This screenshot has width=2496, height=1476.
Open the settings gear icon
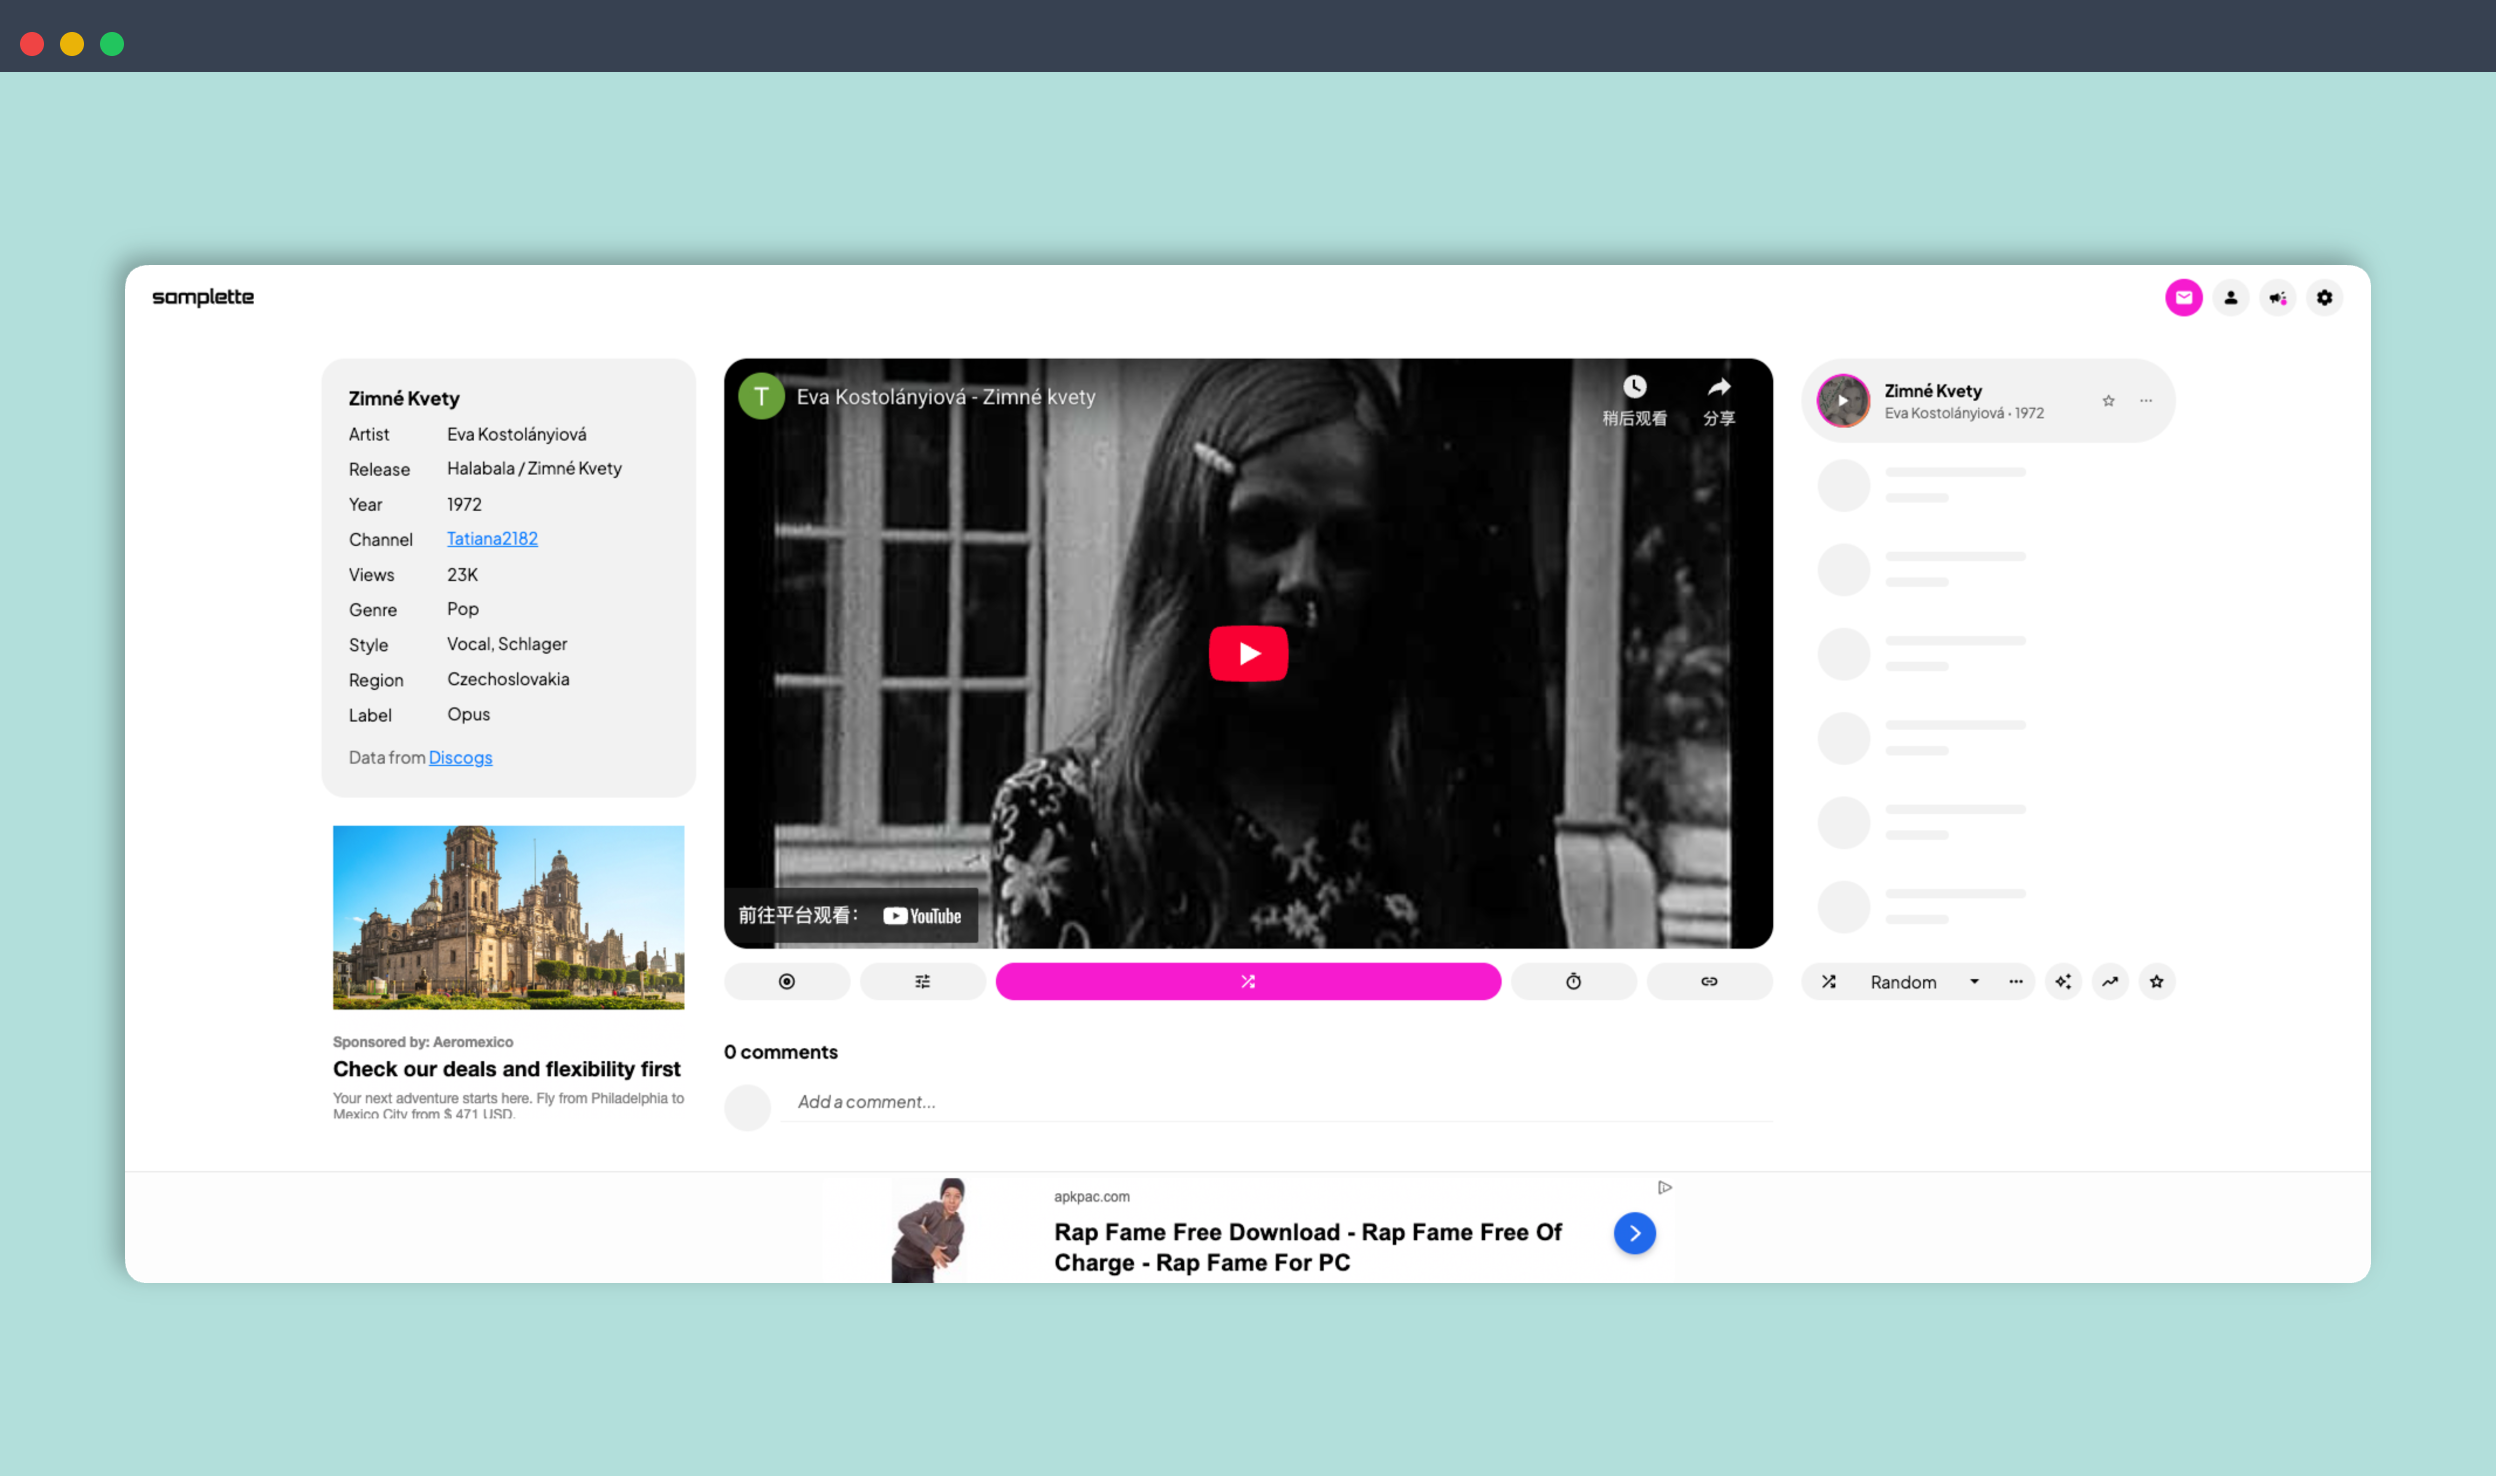coord(2324,297)
